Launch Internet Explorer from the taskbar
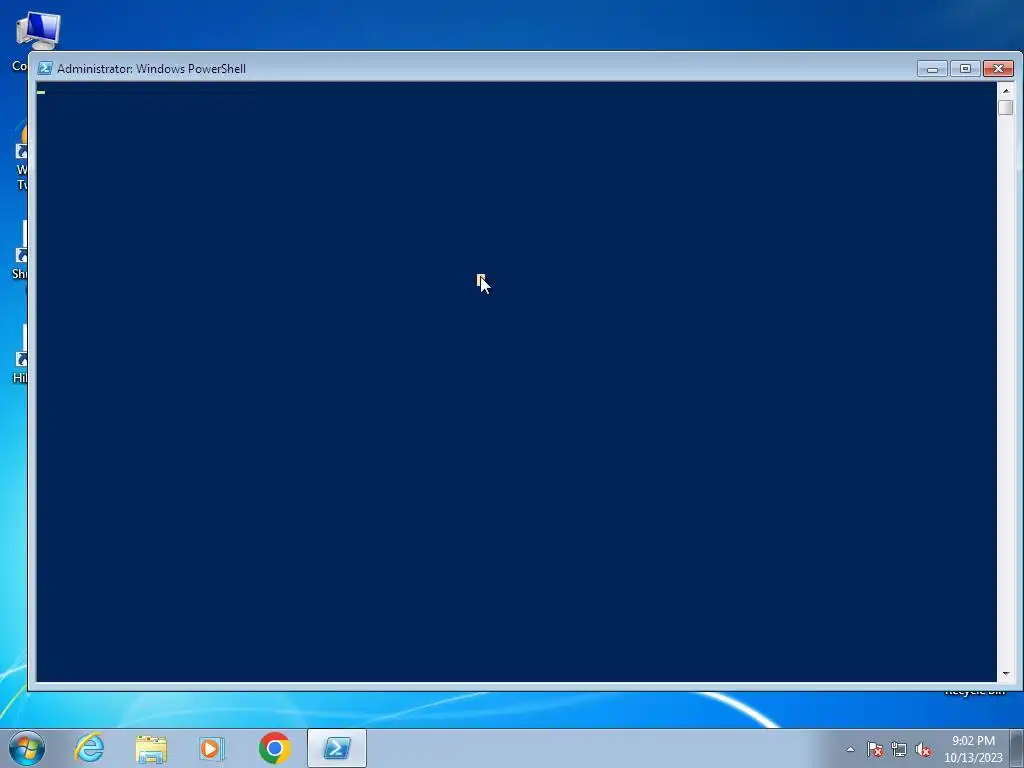 pos(89,748)
